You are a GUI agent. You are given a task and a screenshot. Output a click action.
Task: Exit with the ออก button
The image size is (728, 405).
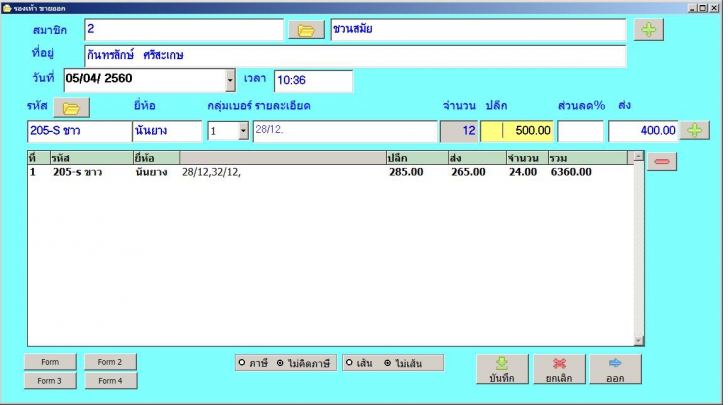point(615,369)
